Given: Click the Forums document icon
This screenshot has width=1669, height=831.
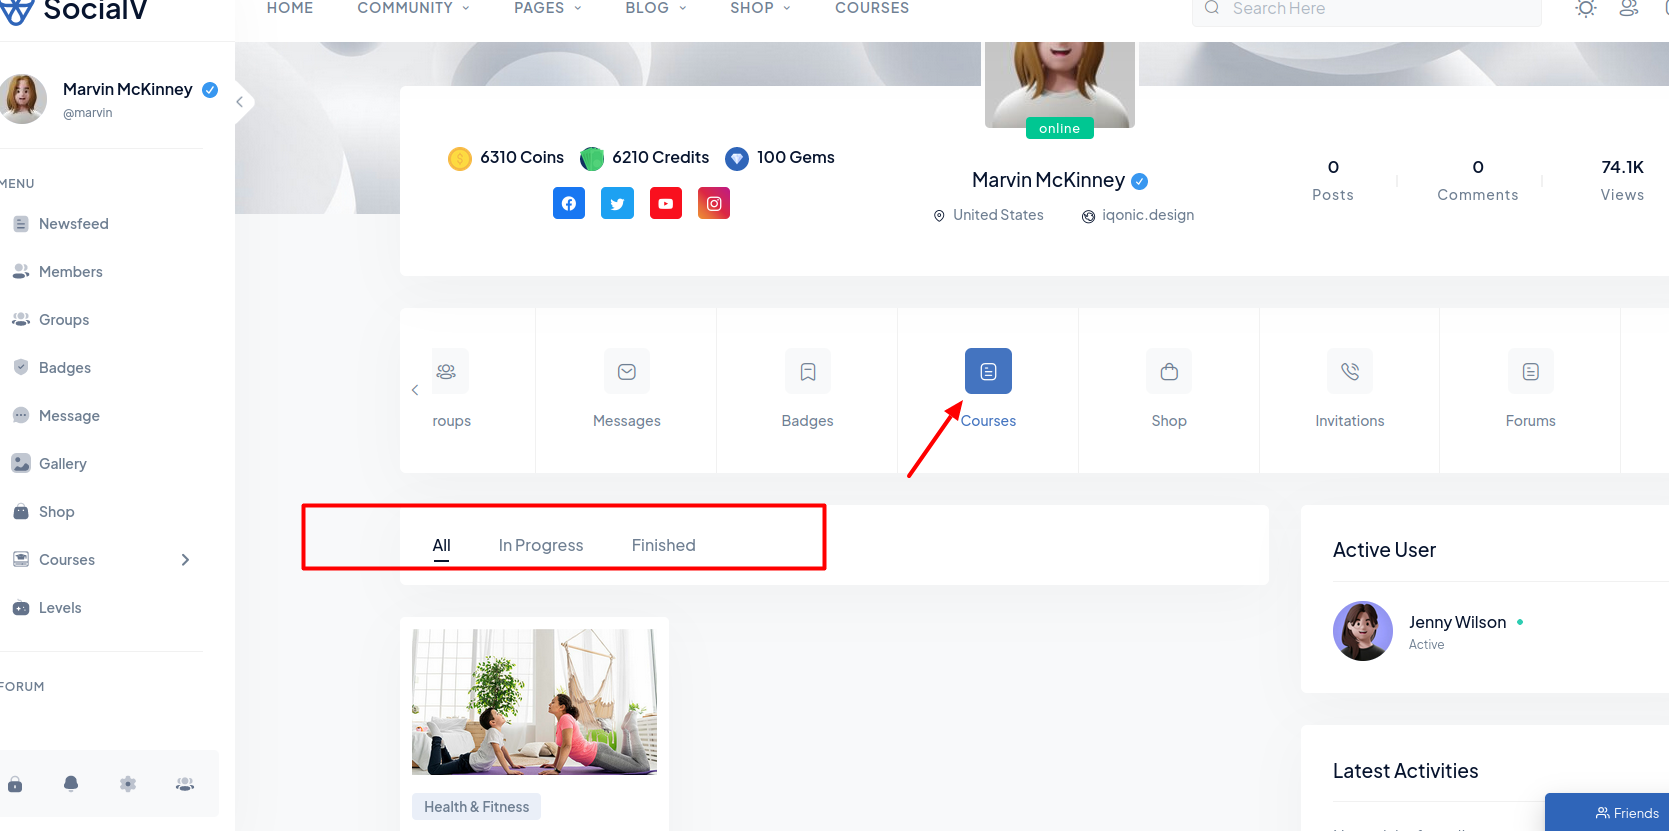Looking at the screenshot, I should tap(1531, 371).
